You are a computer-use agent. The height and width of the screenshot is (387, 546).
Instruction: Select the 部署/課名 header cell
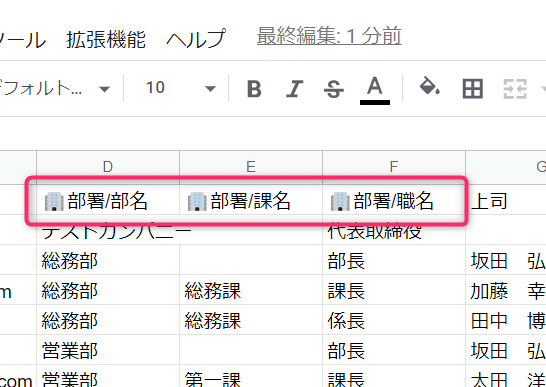251,201
